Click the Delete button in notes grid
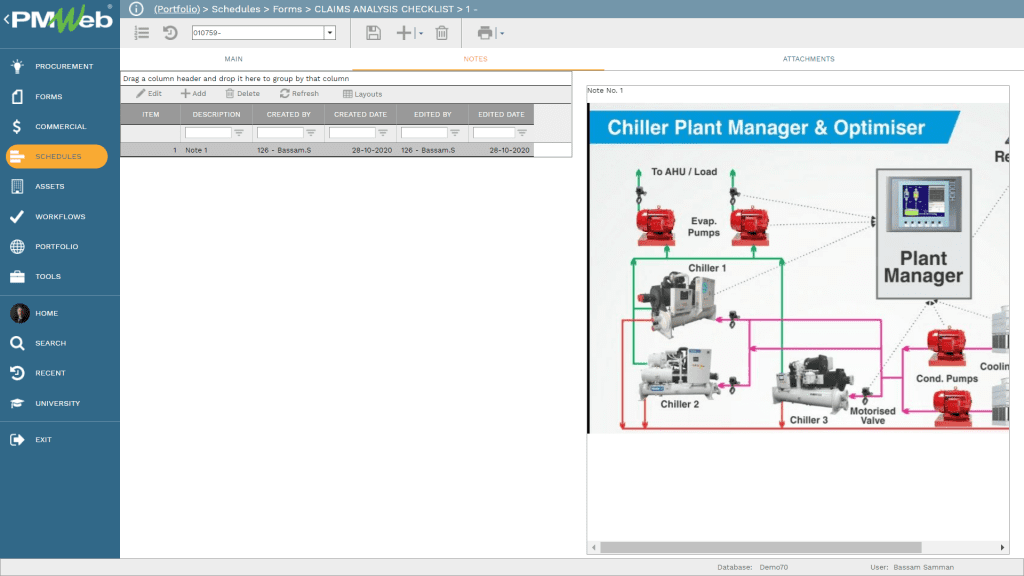Image resolution: width=1024 pixels, height=576 pixels. (x=242, y=93)
